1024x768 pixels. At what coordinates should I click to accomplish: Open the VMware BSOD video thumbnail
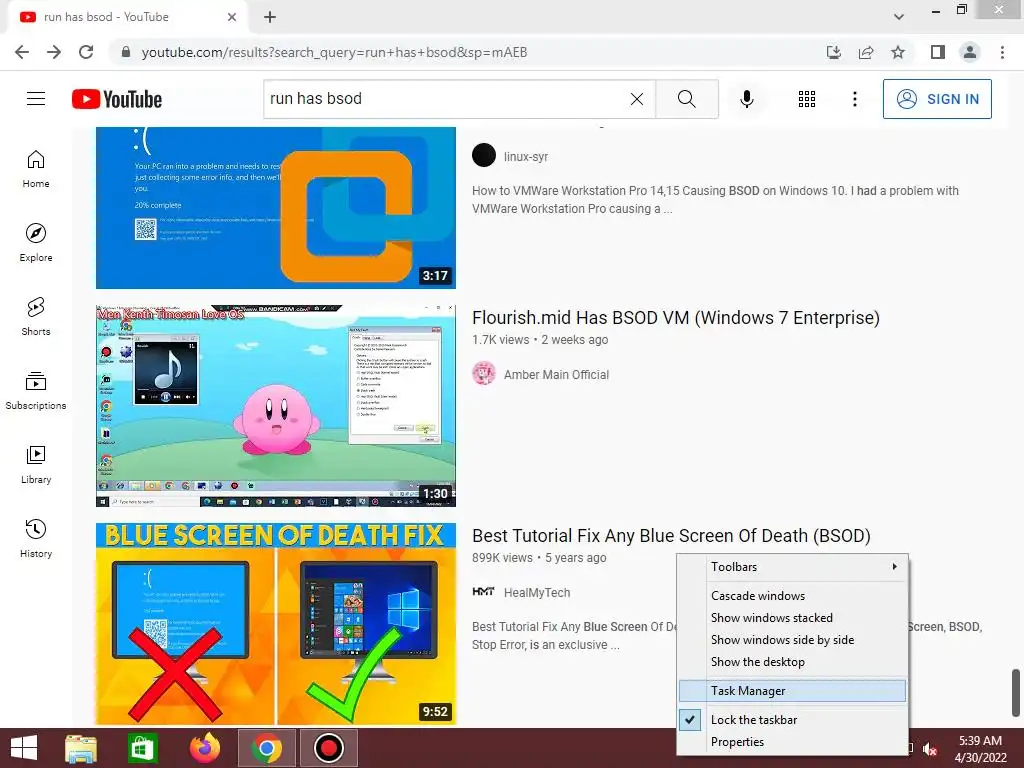276,208
